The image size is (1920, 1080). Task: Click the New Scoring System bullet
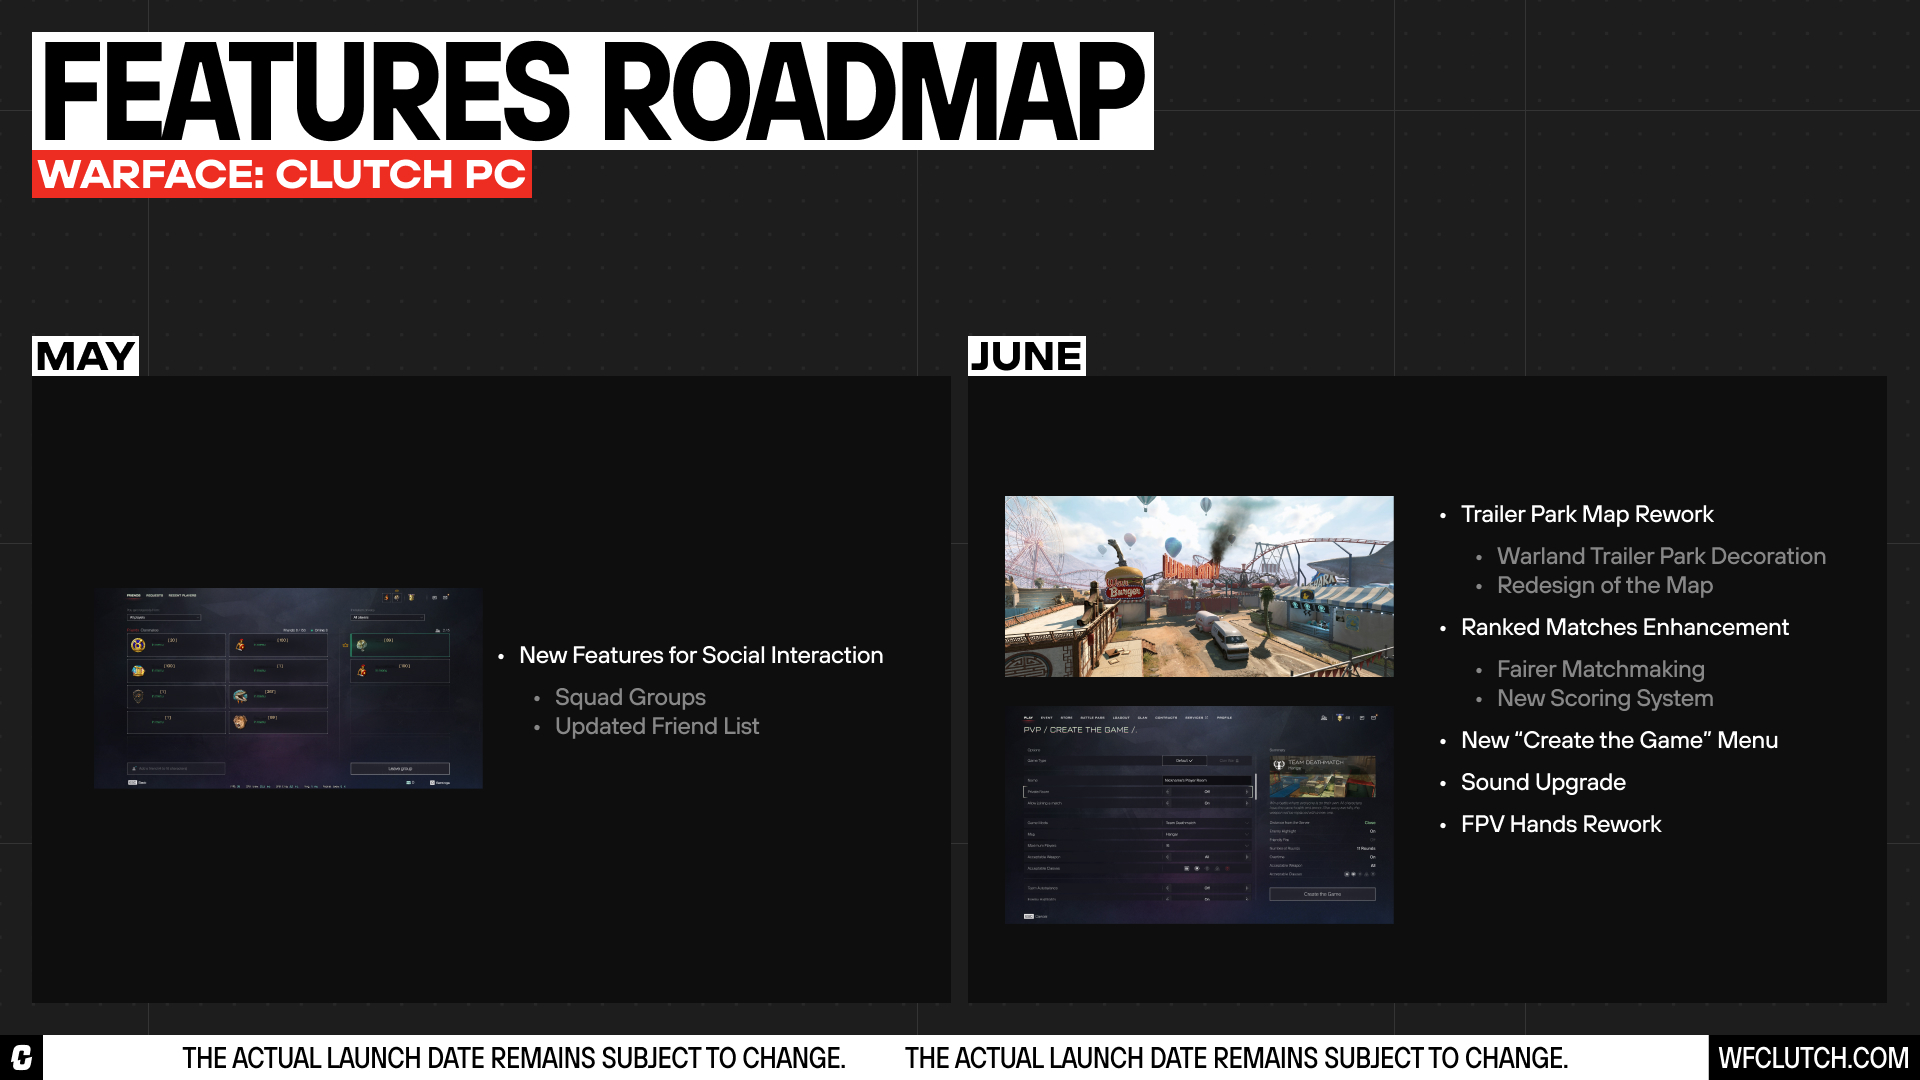tap(1605, 698)
